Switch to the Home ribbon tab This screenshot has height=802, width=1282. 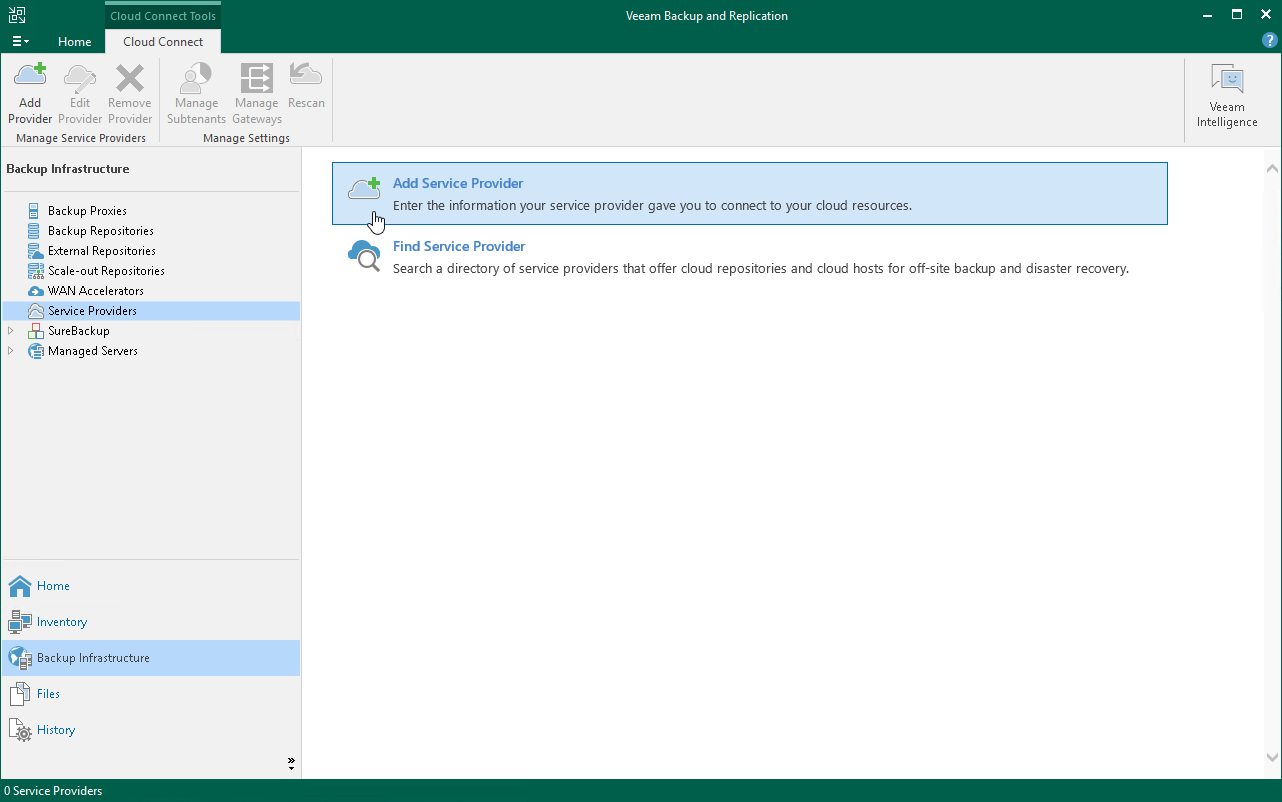tap(74, 42)
